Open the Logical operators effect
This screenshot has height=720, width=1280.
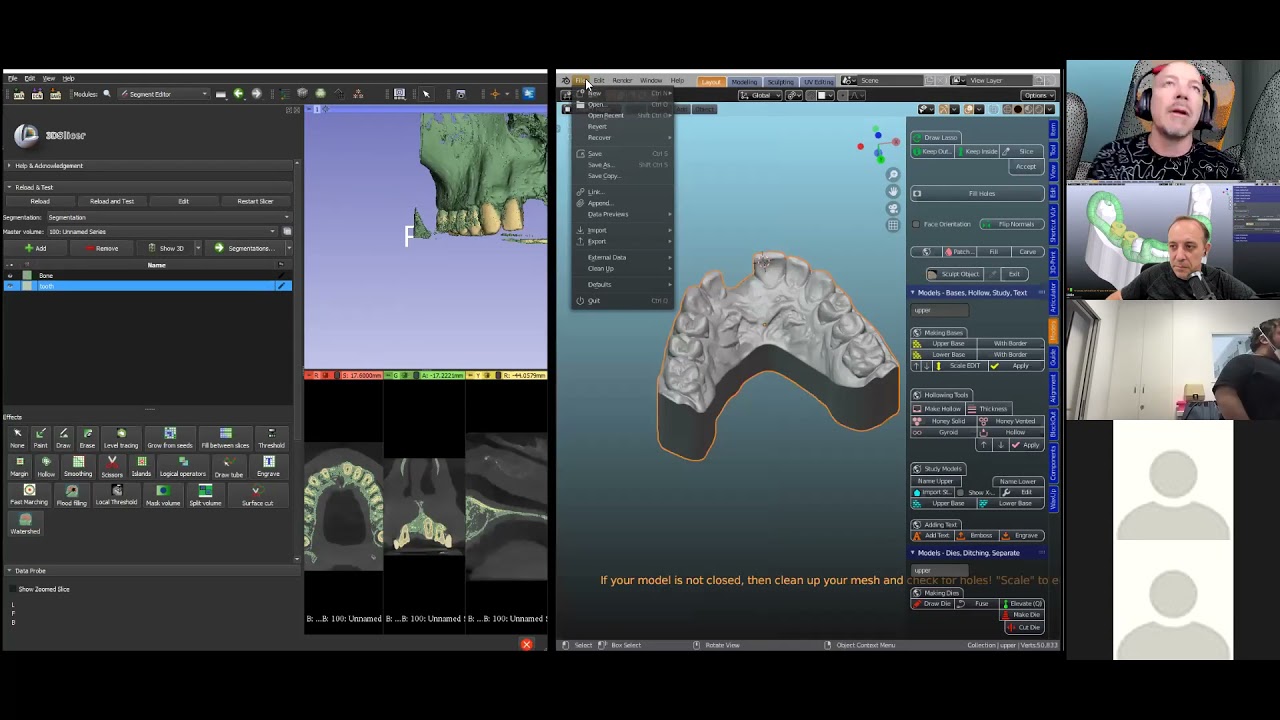(182, 466)
